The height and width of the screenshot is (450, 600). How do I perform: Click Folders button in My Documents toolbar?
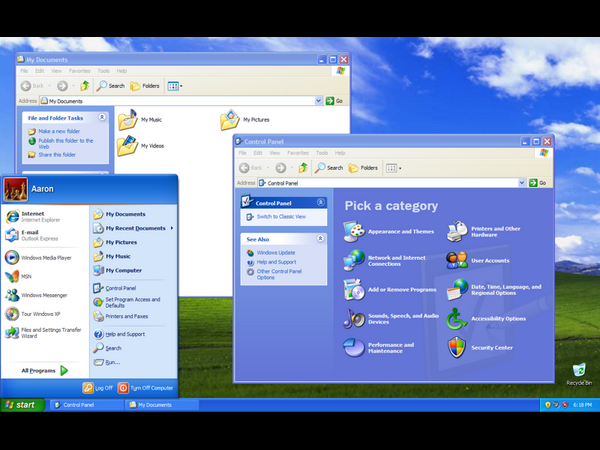[145, 86]
